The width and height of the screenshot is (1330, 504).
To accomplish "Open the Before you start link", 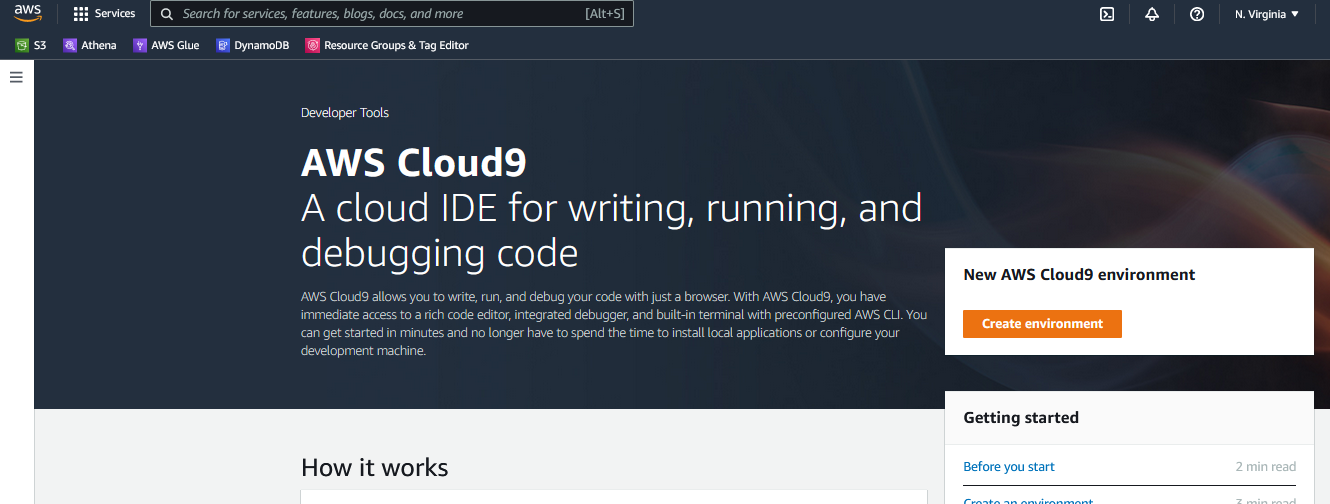I will [x=1009, y=467].
